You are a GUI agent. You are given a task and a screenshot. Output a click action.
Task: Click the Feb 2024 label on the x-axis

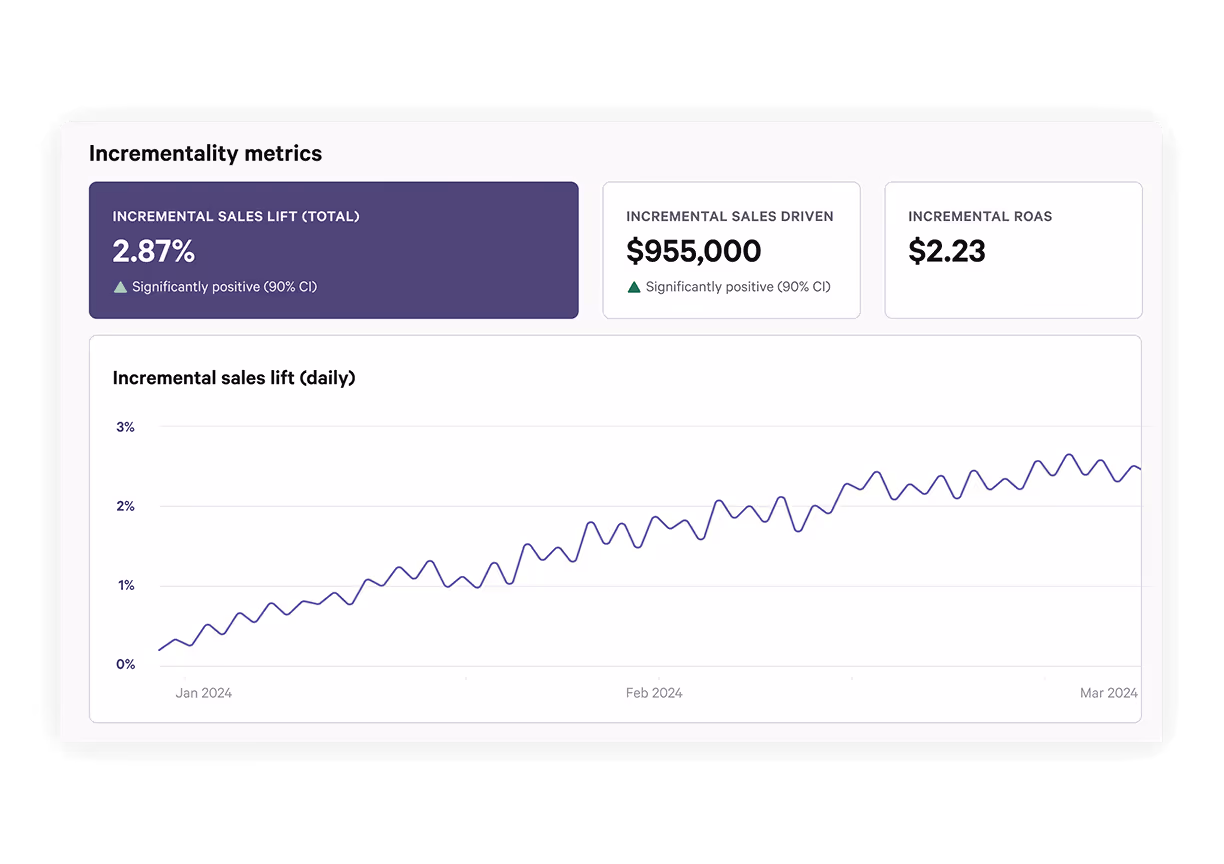pyautogui.click(x=654, y=692)
